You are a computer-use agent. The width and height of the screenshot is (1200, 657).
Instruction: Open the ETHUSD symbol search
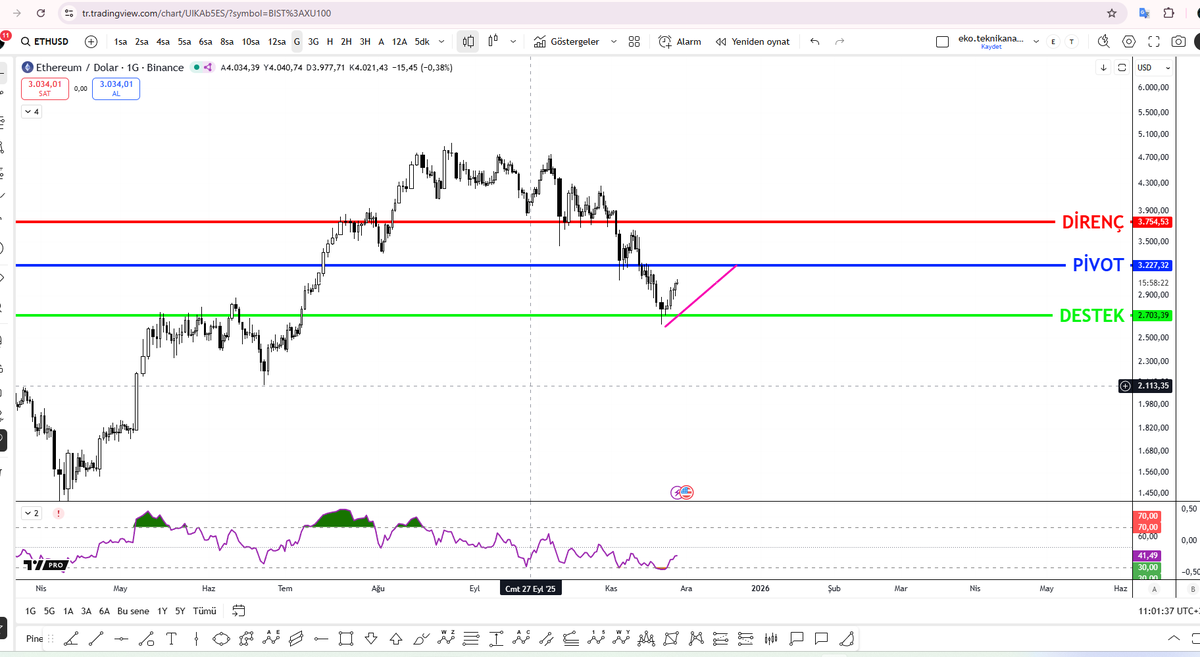click(x=47, y=42)
